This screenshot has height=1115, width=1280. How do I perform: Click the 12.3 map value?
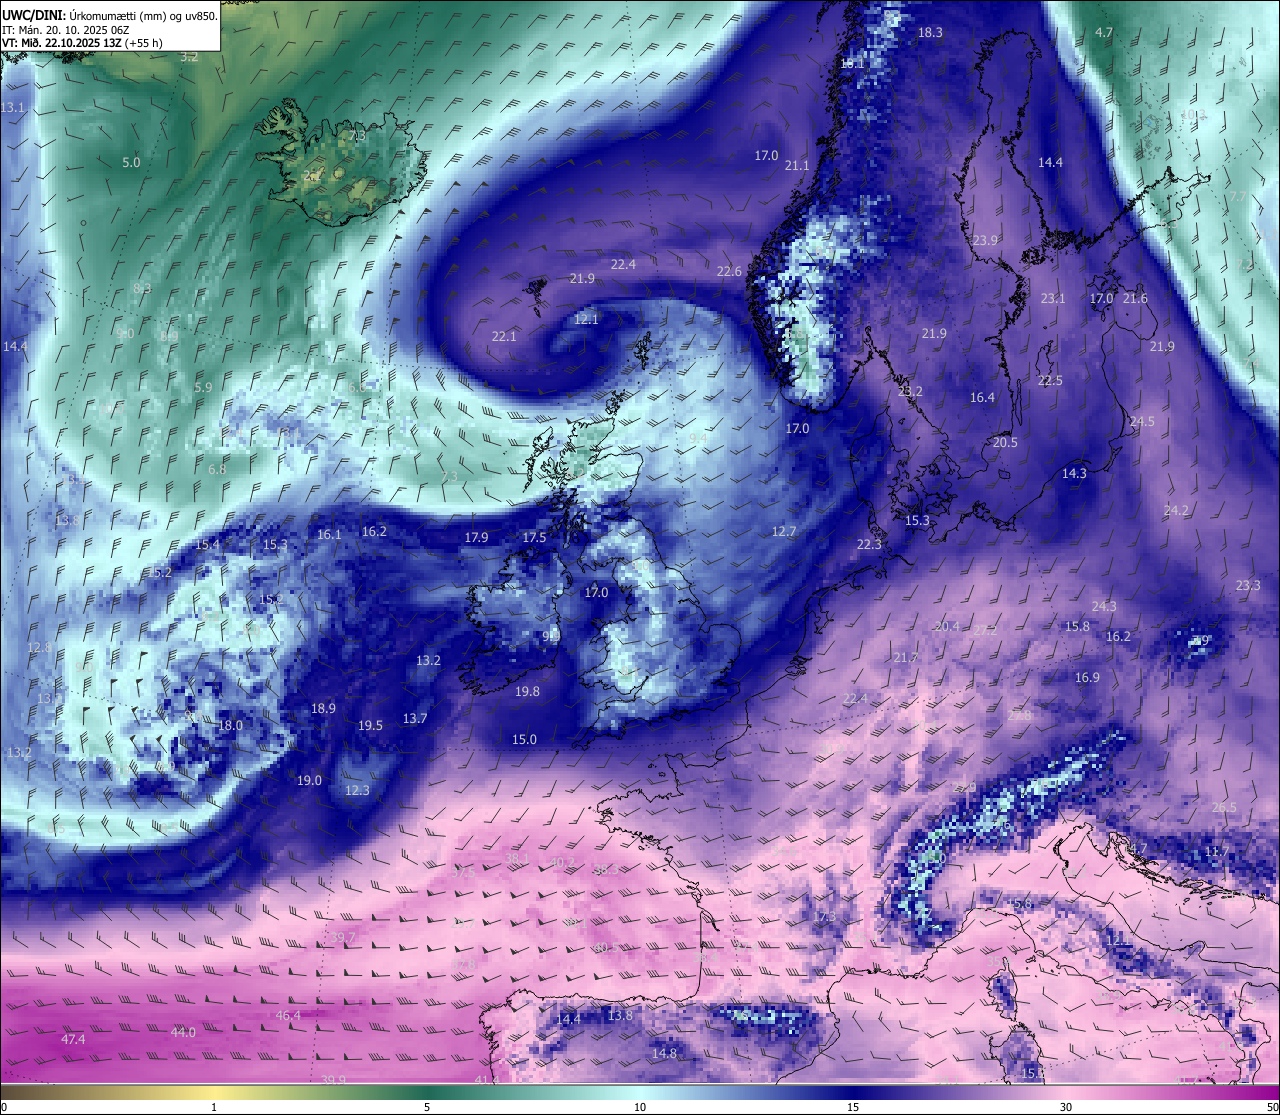[357, 791]
